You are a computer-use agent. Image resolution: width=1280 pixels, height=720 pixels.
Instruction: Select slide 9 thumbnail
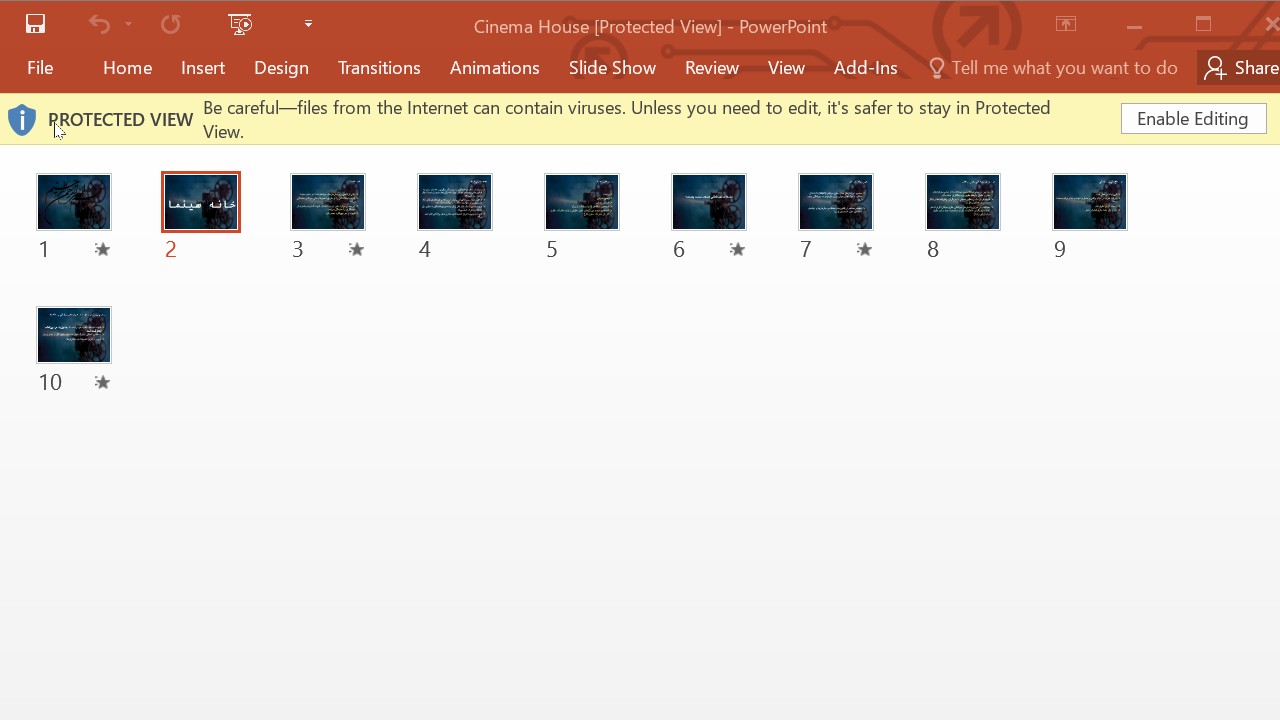pos(1090,202)
